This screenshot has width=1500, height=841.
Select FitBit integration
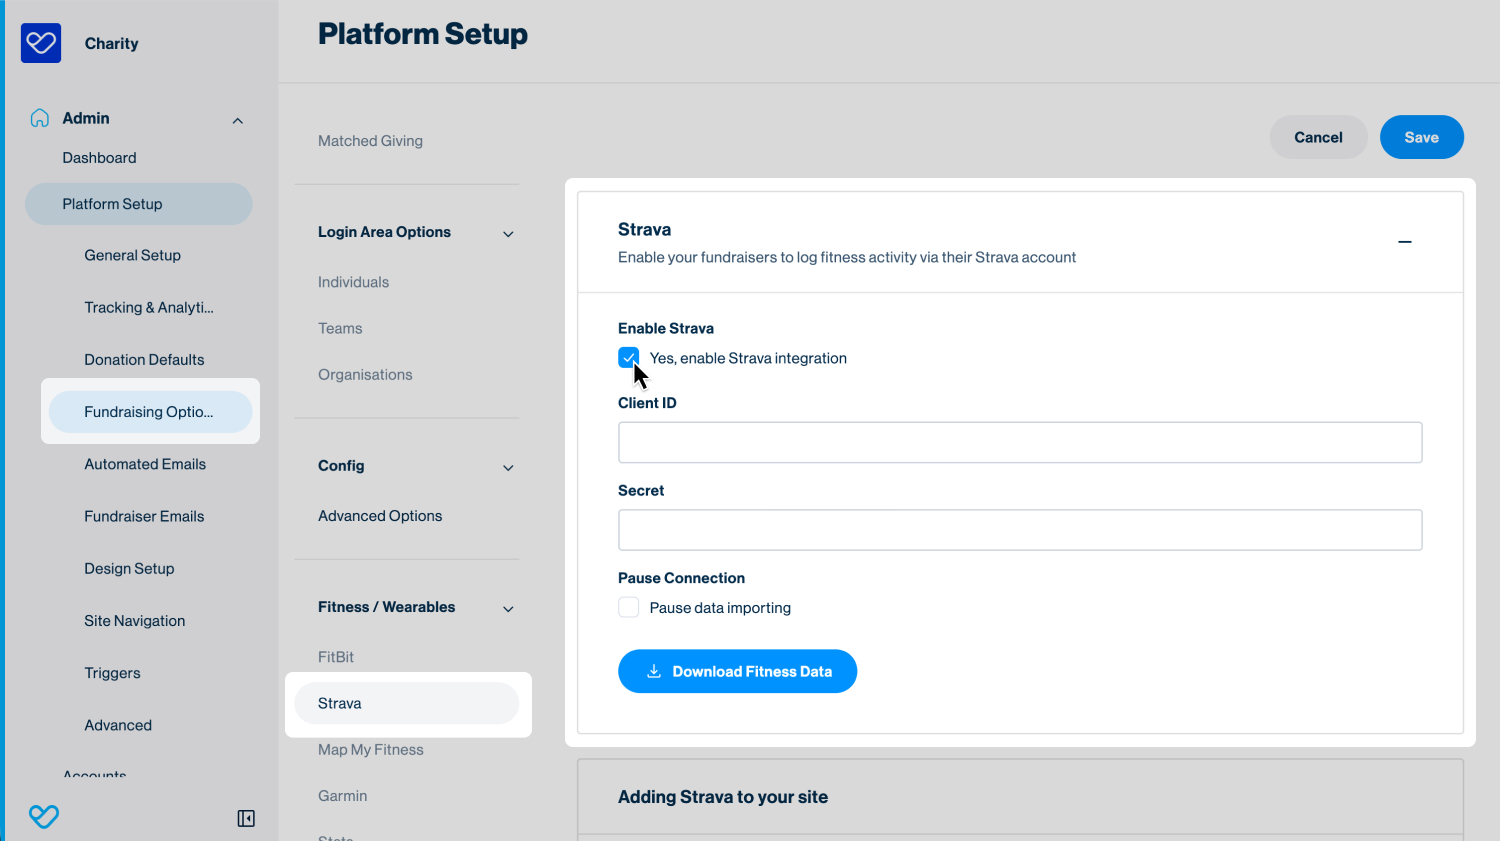pyautogui.click(x=336, y=657)
